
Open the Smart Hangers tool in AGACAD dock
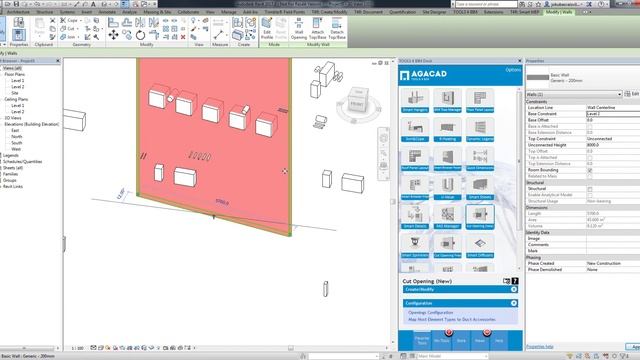pos(415,100)
